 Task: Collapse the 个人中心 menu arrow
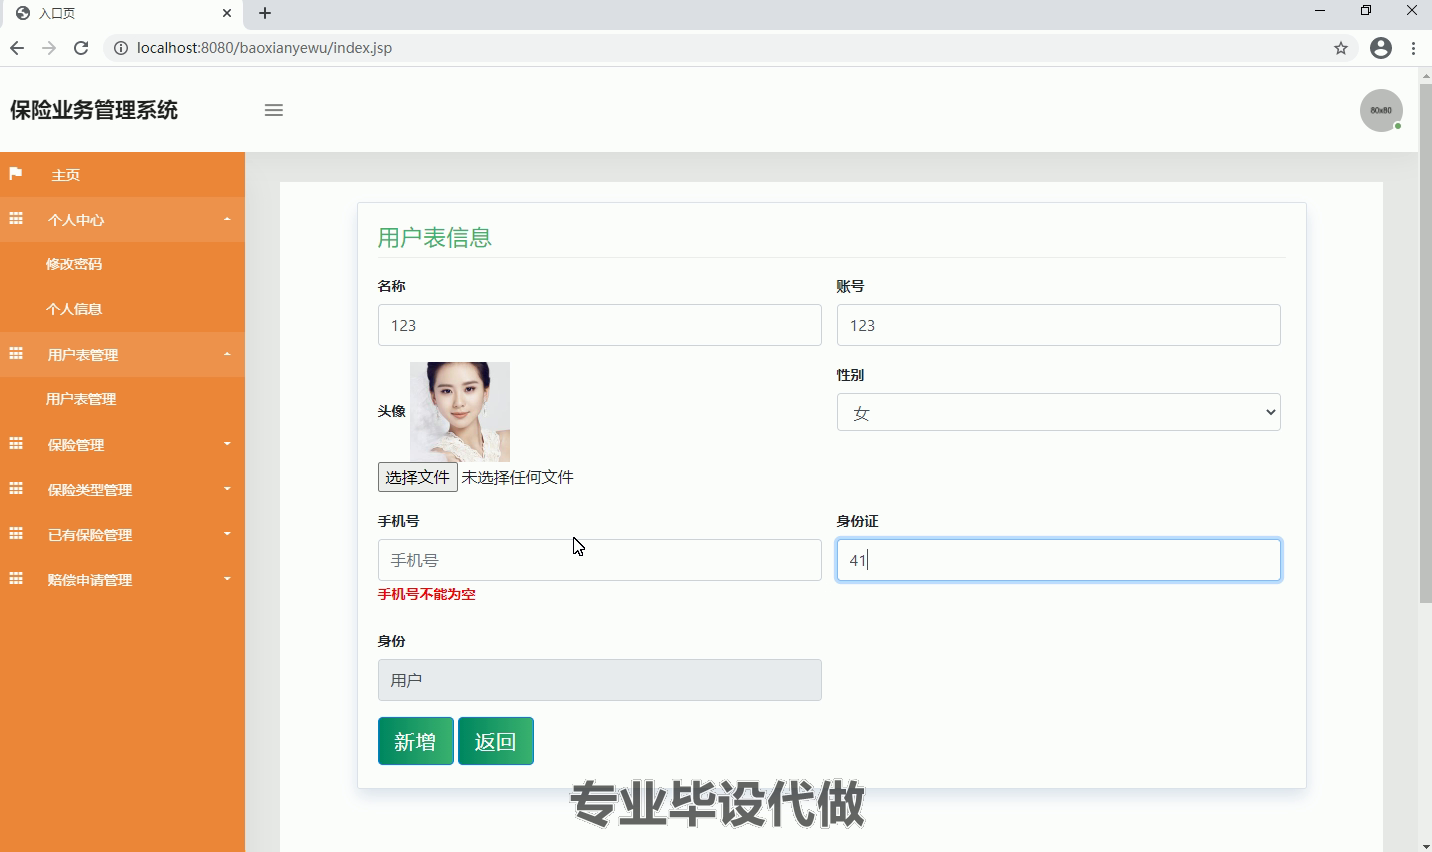[x=227, y=219]
